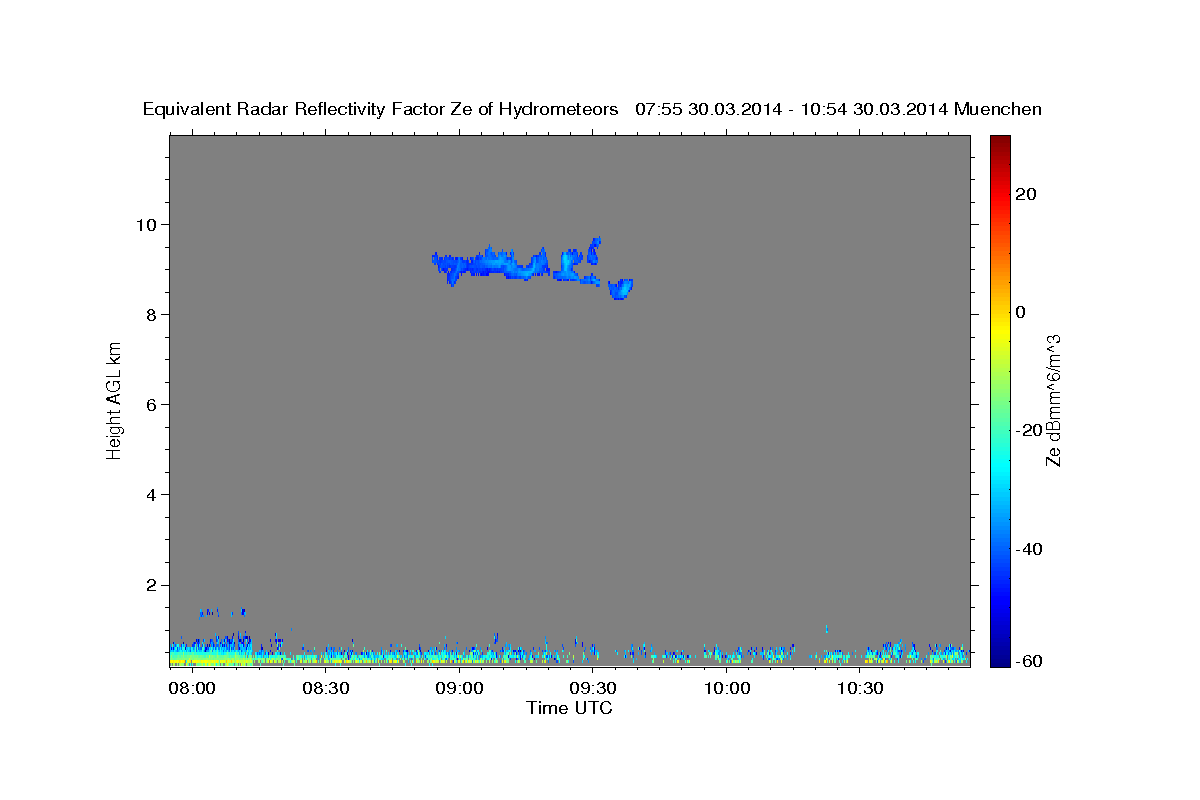The image size is (1200, 800).
Task: Click the '09:00' time tick label
Action: (x=459, y=689)
